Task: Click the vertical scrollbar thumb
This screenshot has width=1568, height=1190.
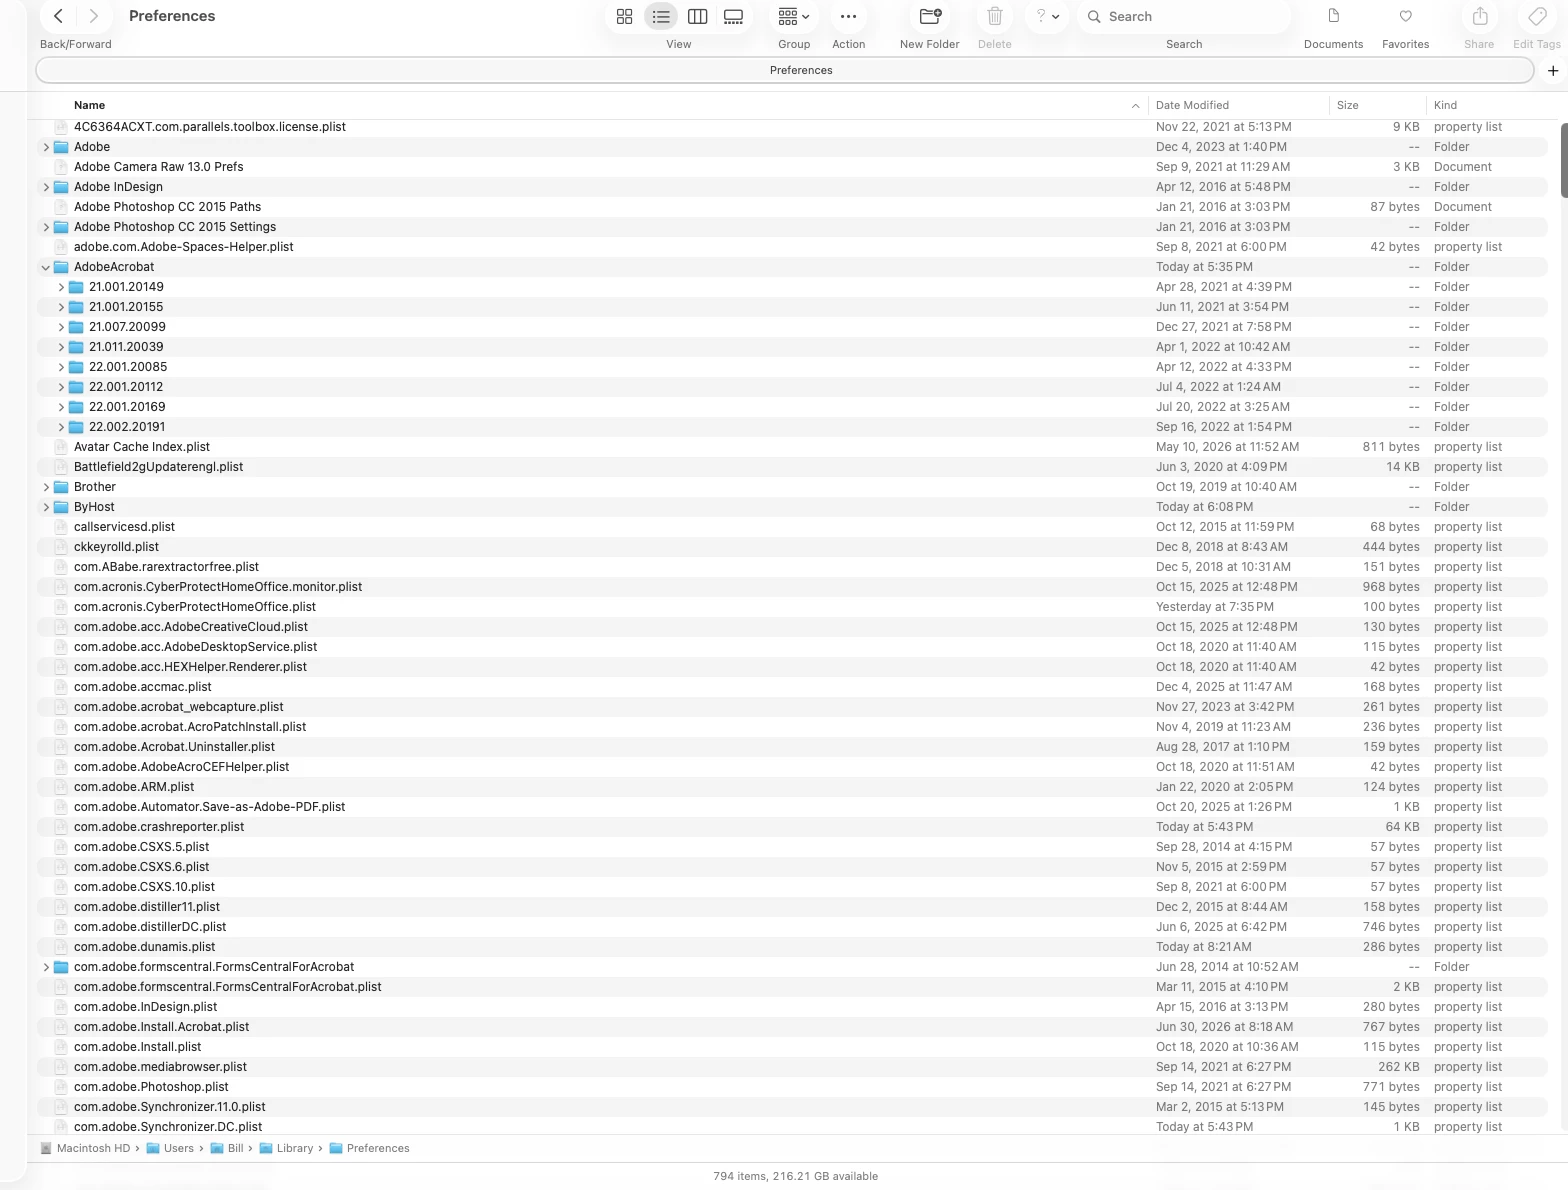Action: coord(1563,160)
